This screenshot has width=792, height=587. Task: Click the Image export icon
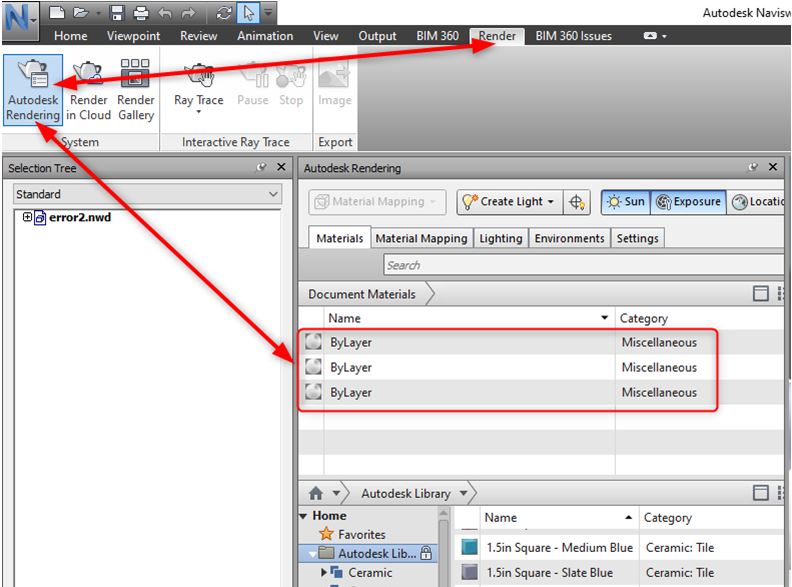click(x=334, y=75)
